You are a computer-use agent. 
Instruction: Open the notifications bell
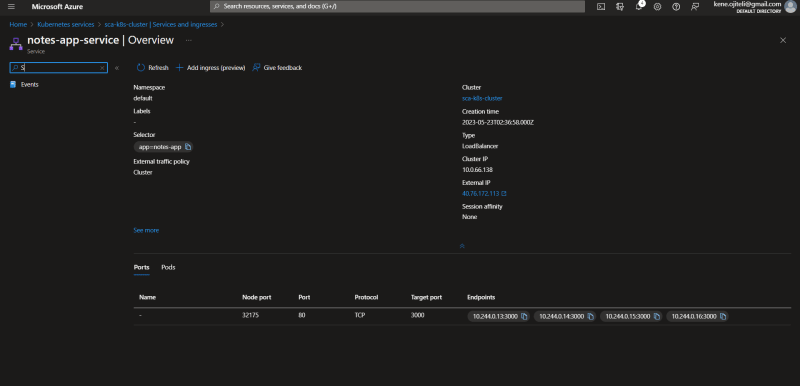639,7
